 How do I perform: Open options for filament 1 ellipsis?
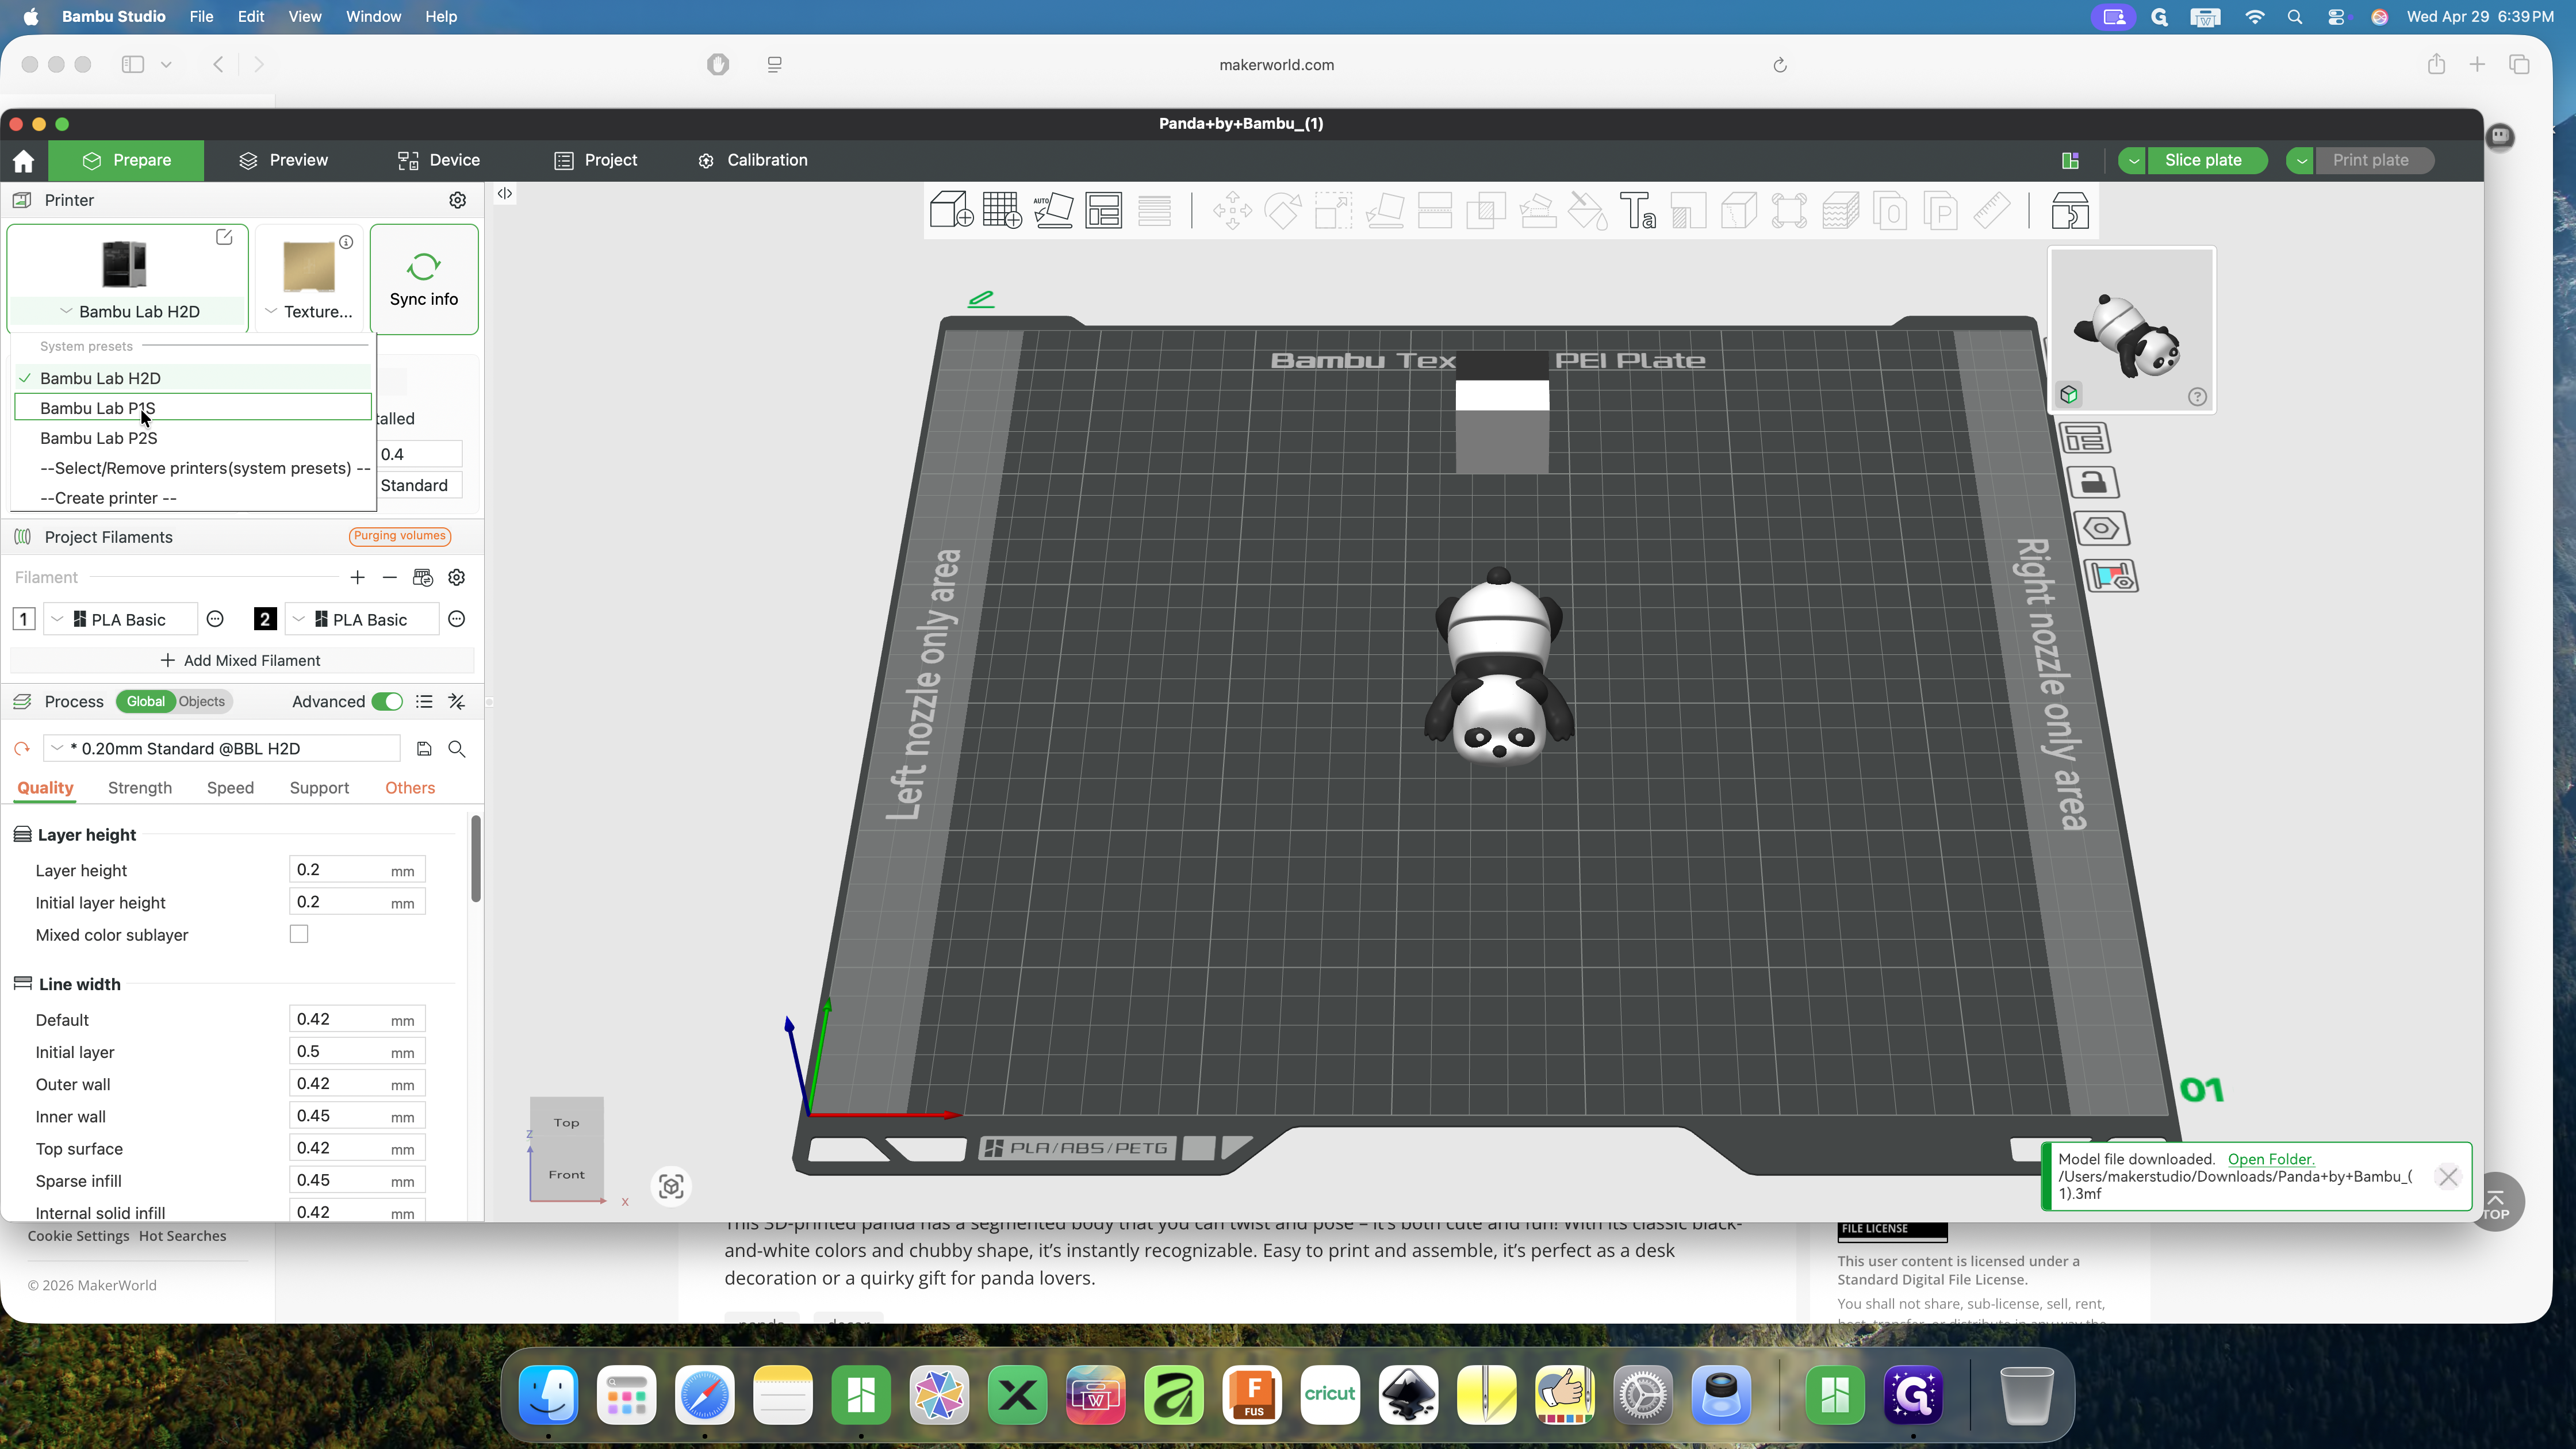point(215,619)
